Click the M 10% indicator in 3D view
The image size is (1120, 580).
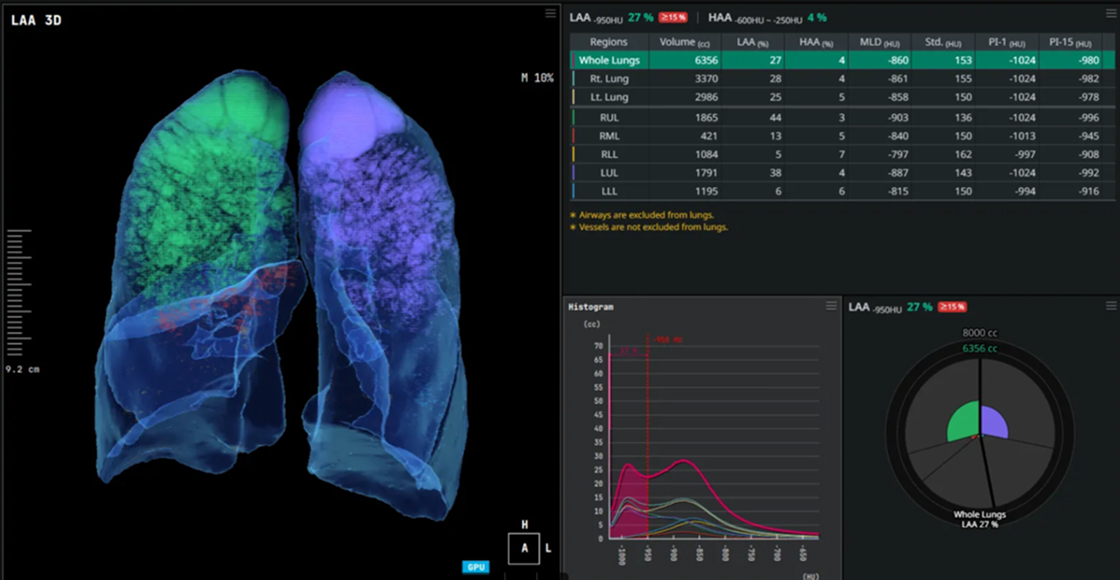coord(537,78)
